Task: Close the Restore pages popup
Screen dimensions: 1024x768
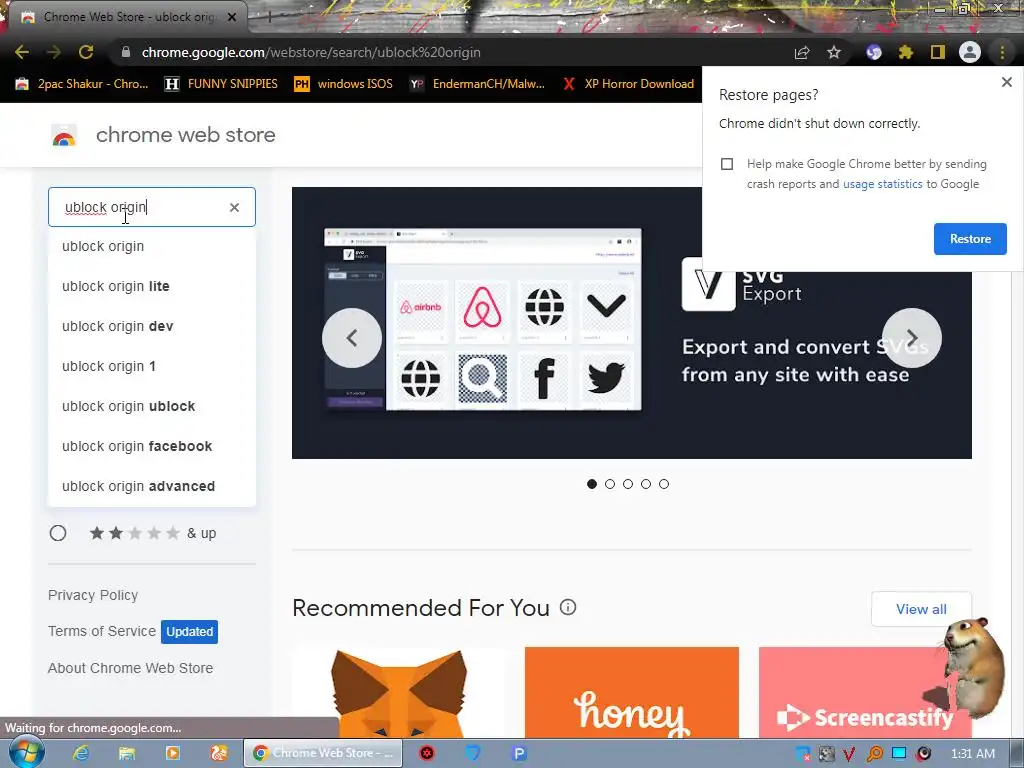Action: coord(1007,82)
